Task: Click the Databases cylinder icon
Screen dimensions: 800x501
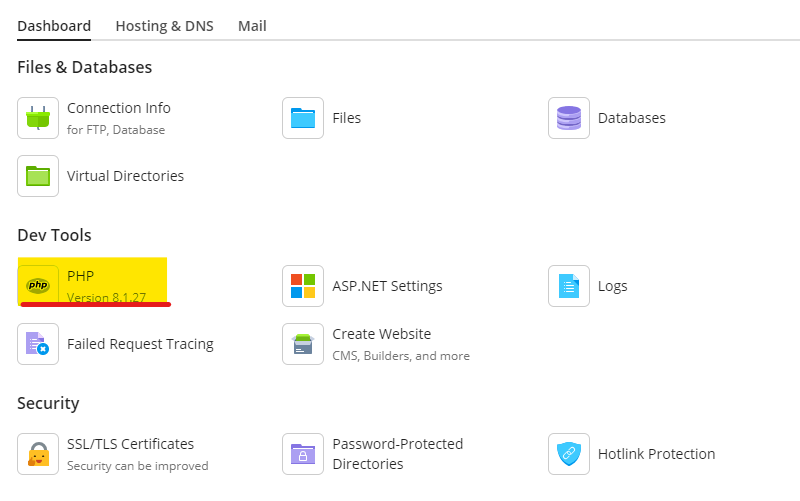Action: click(x=568, y=118)
